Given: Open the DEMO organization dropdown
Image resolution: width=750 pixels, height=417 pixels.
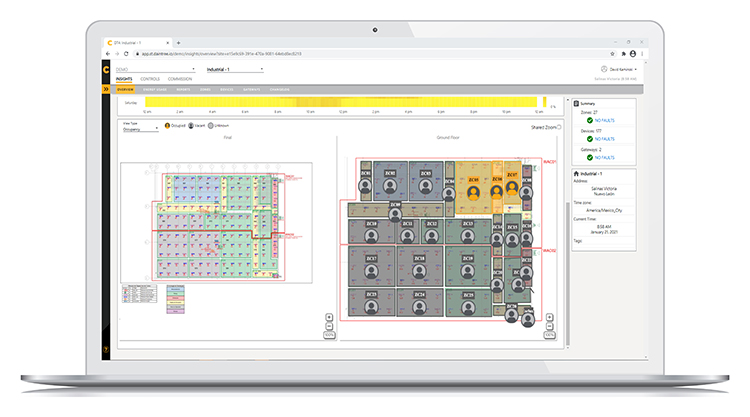Looking at the screenshot, I should tap(155, 69).
